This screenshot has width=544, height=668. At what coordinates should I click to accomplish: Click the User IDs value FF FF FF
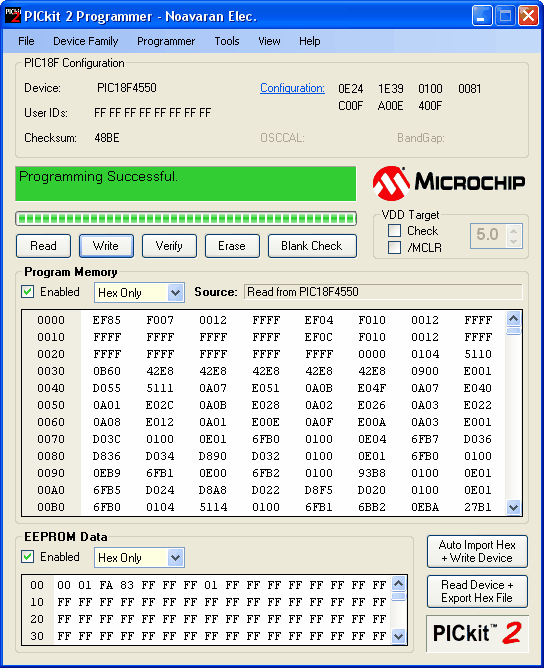[x=153, y=113]
